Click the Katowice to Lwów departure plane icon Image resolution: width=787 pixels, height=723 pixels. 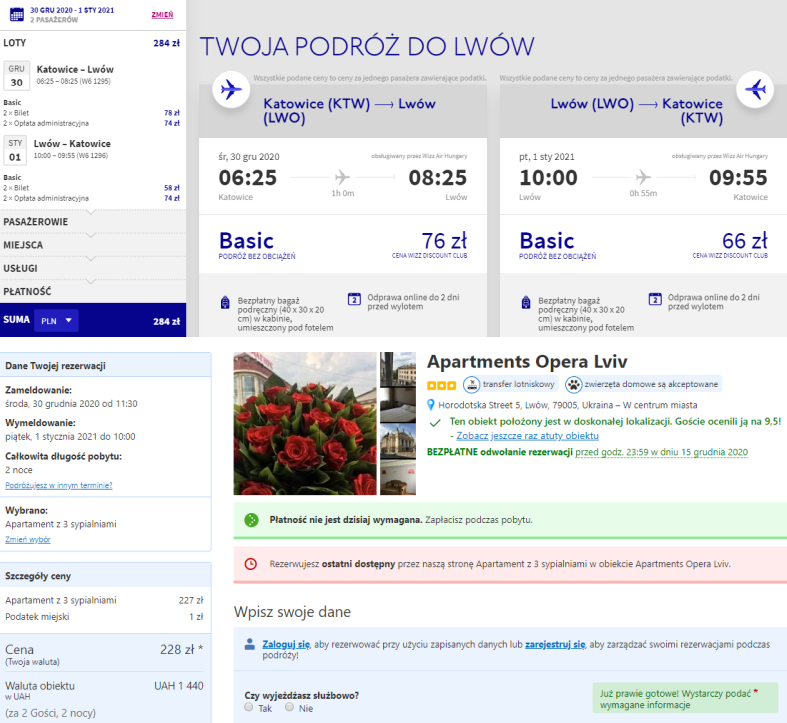[230, 89]
